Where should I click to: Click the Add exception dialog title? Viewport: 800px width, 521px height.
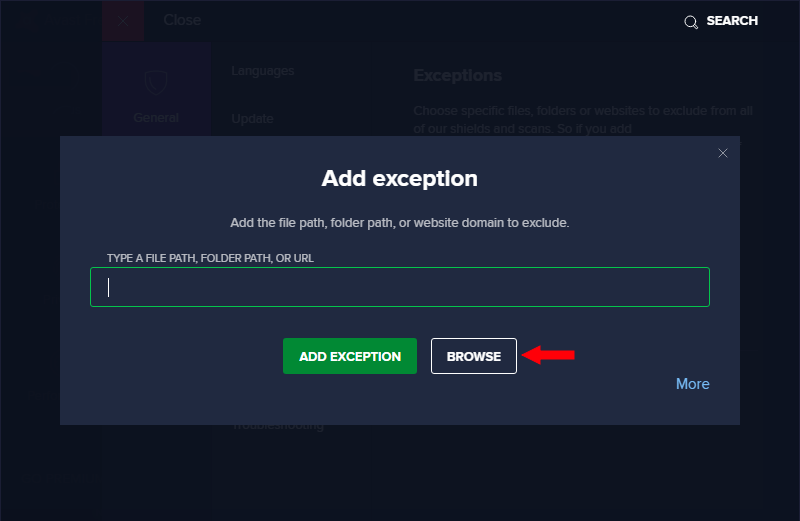[x=399, y=179]
